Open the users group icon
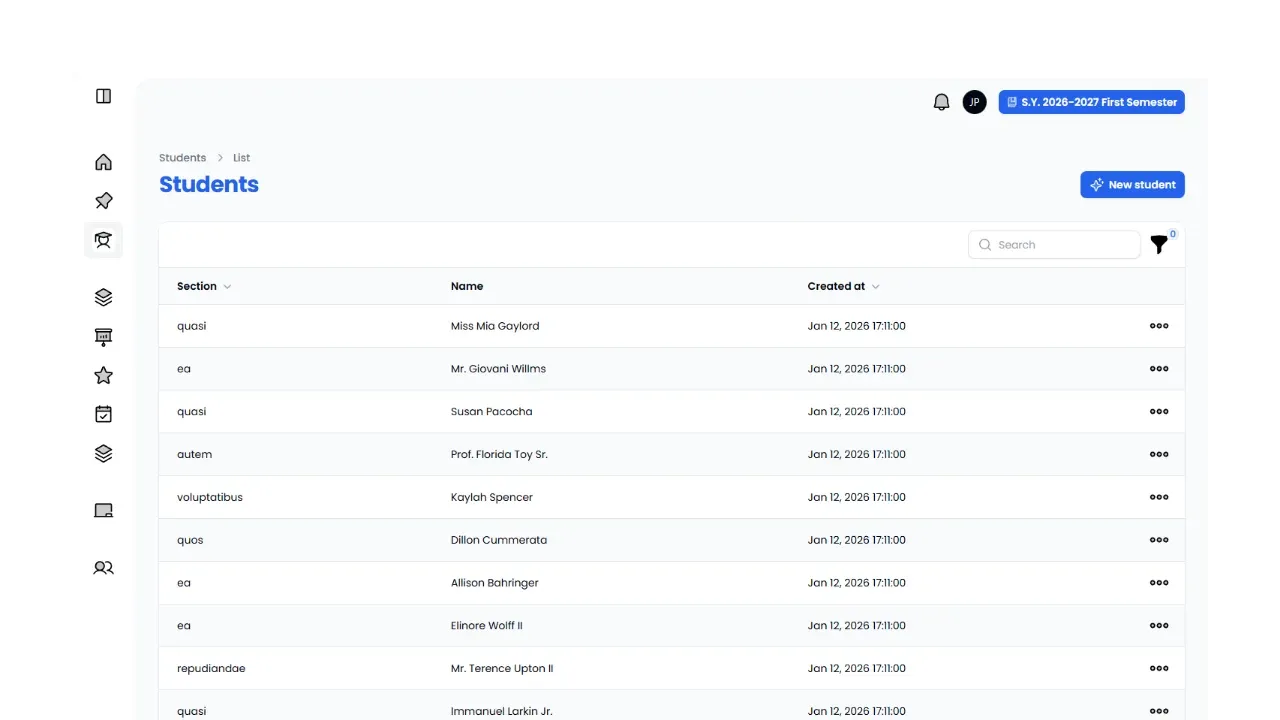1280x720 pixels. (103, 568)
